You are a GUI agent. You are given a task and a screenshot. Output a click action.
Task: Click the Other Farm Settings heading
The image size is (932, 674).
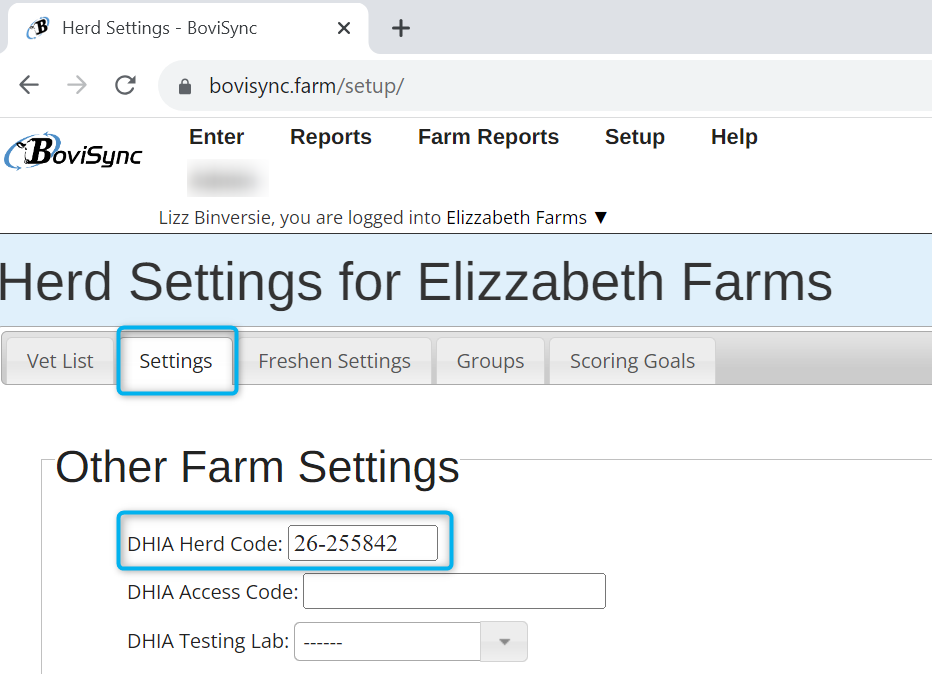click(x=257, y=467)
